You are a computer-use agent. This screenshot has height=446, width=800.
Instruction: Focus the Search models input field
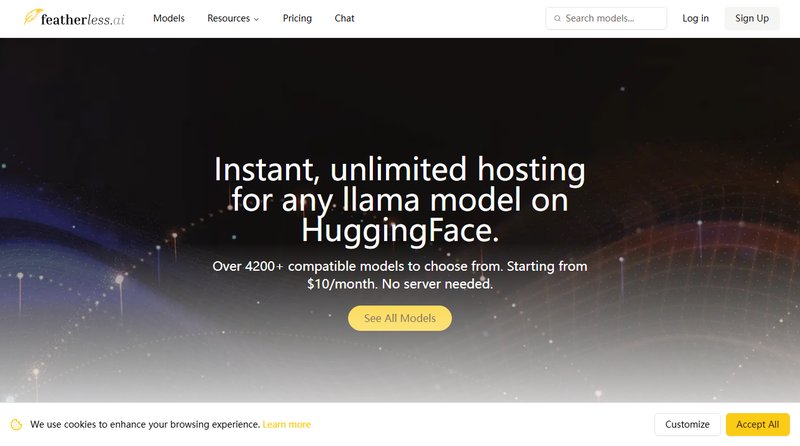pos(606,18)
